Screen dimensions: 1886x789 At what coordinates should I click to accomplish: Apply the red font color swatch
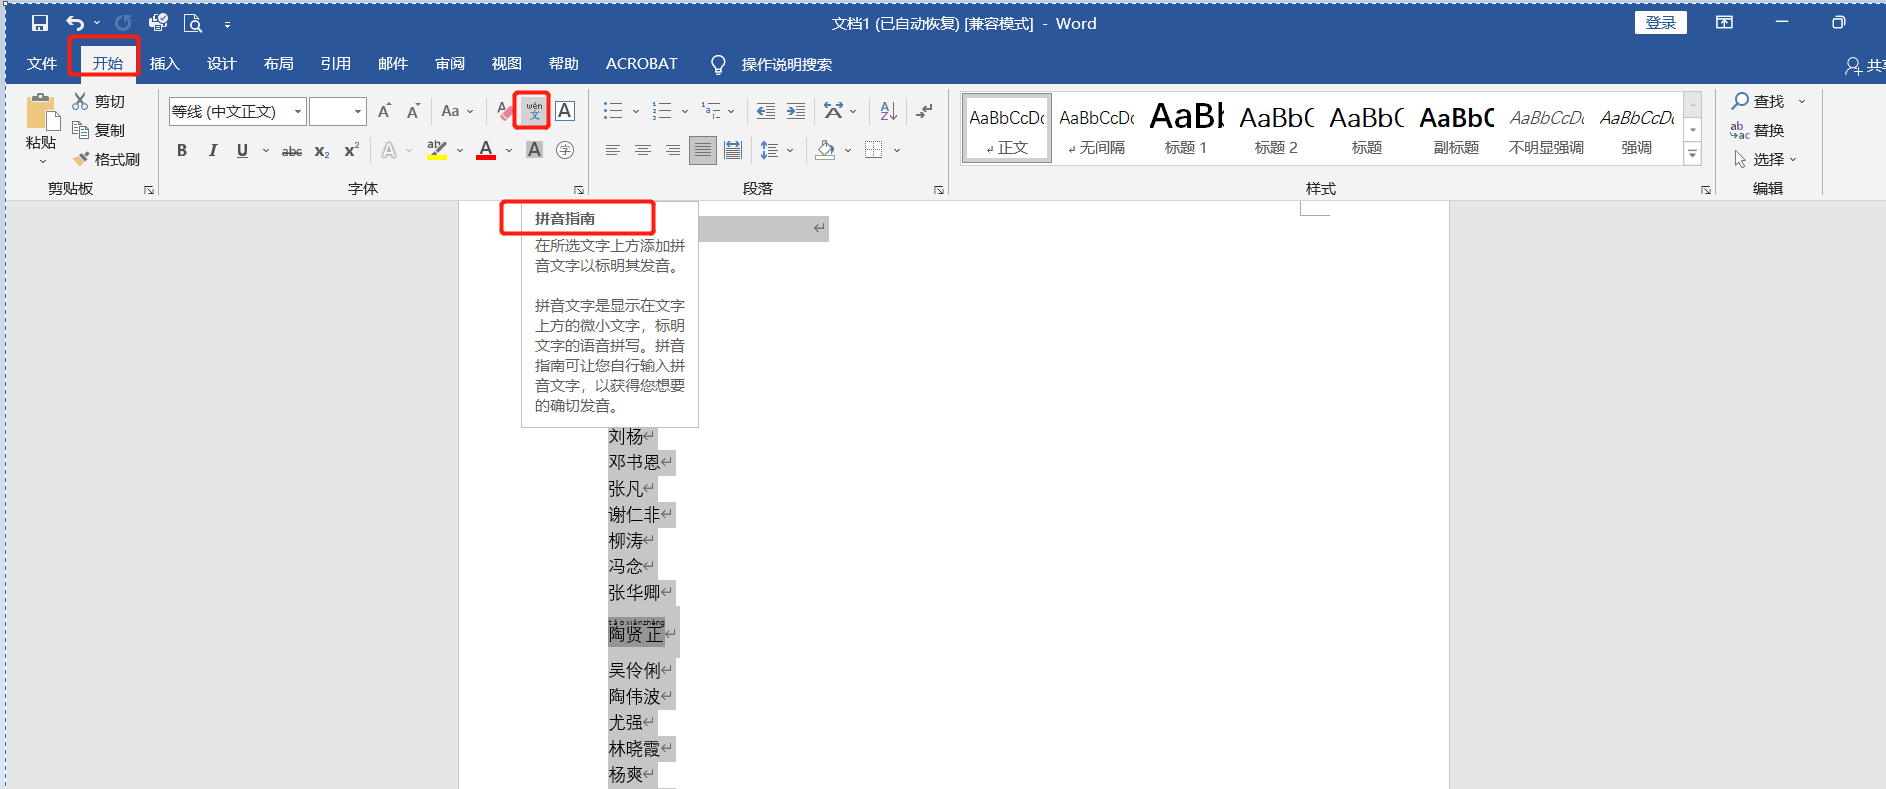[x=486, y=150]
